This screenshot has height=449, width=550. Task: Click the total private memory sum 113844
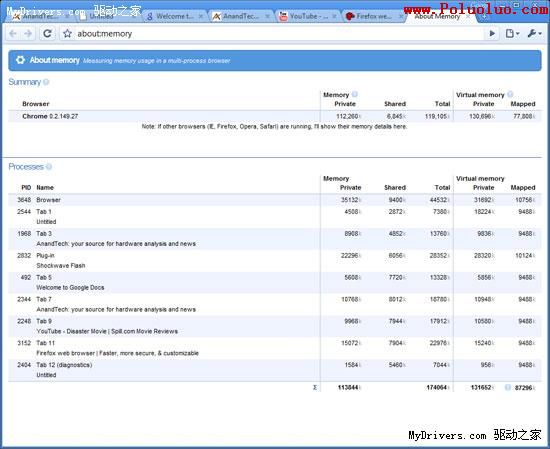(349, 388)
